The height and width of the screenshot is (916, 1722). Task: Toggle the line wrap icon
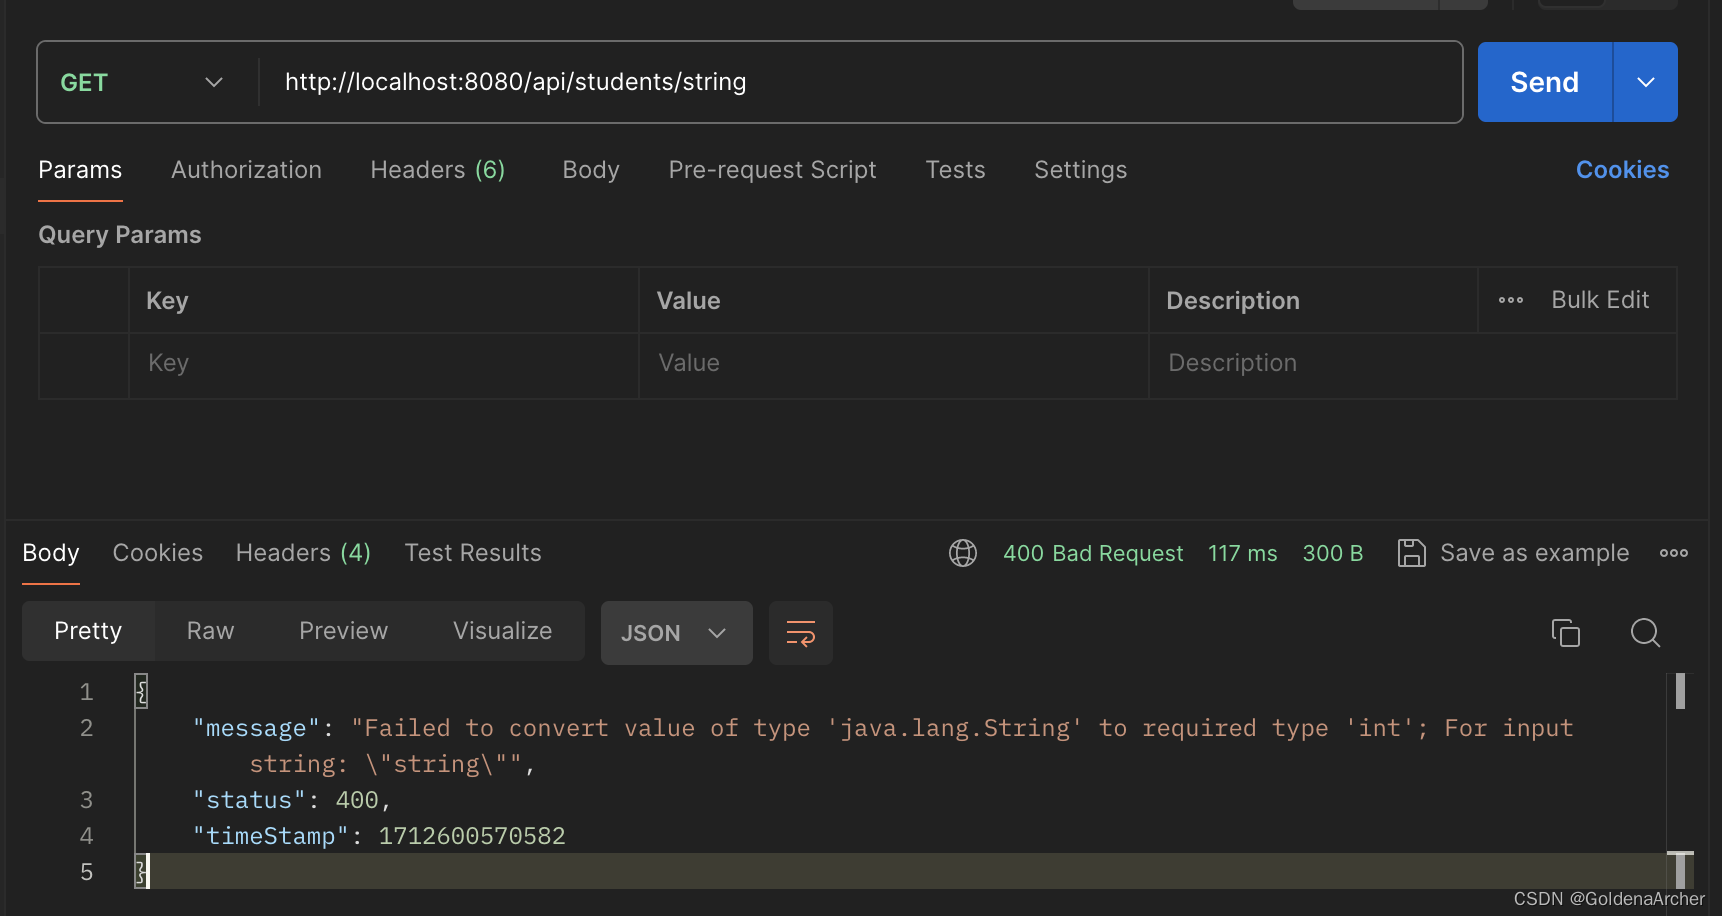(801, 633)
